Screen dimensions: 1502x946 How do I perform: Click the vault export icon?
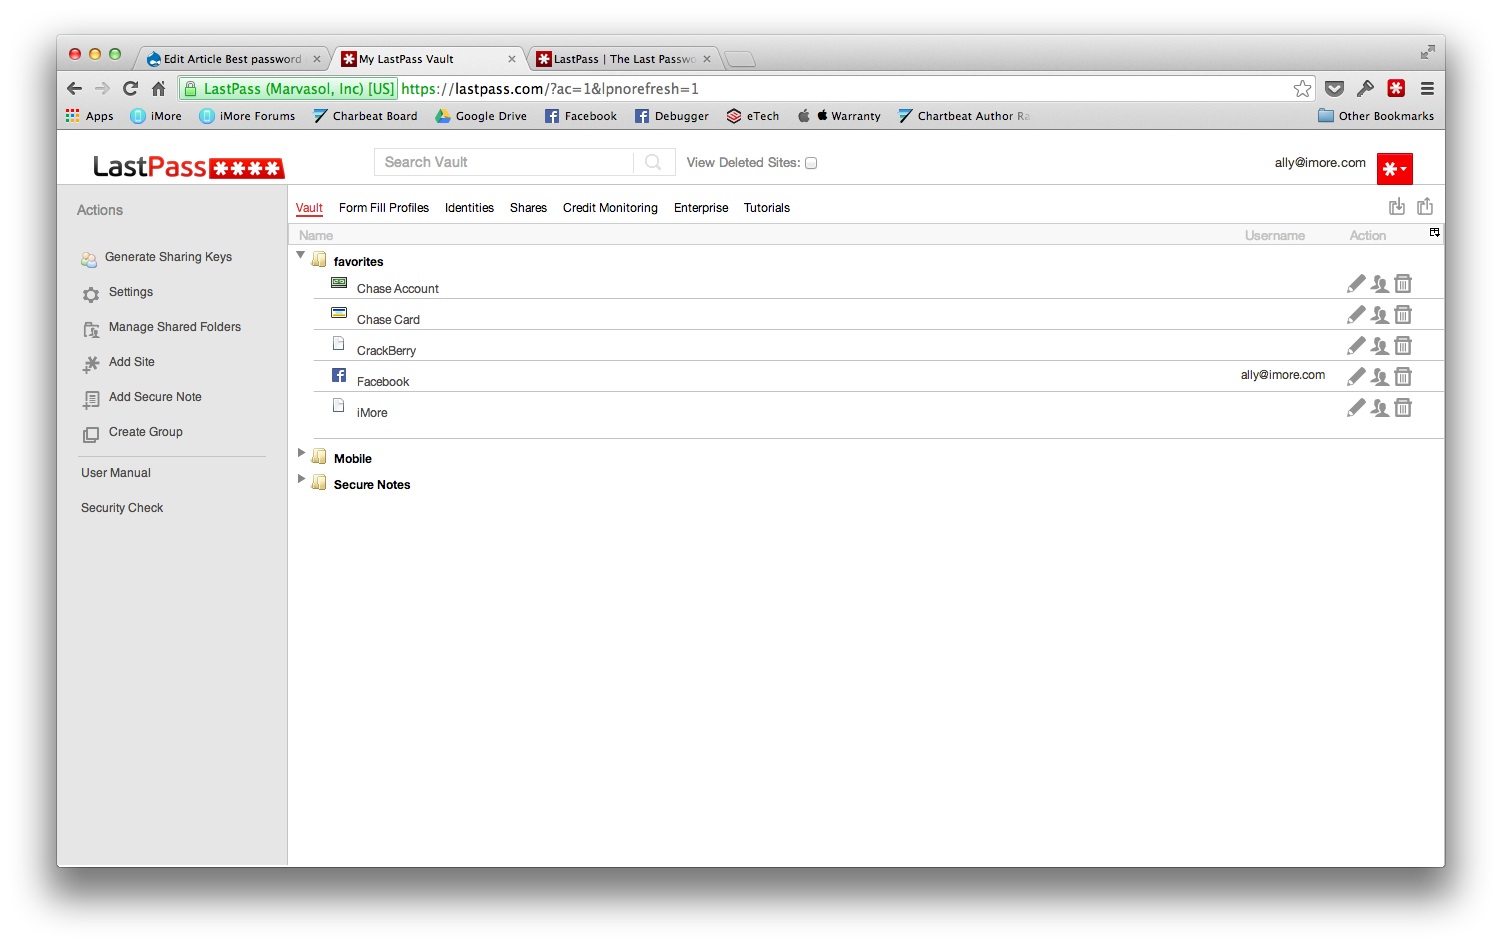(1425, 206)
